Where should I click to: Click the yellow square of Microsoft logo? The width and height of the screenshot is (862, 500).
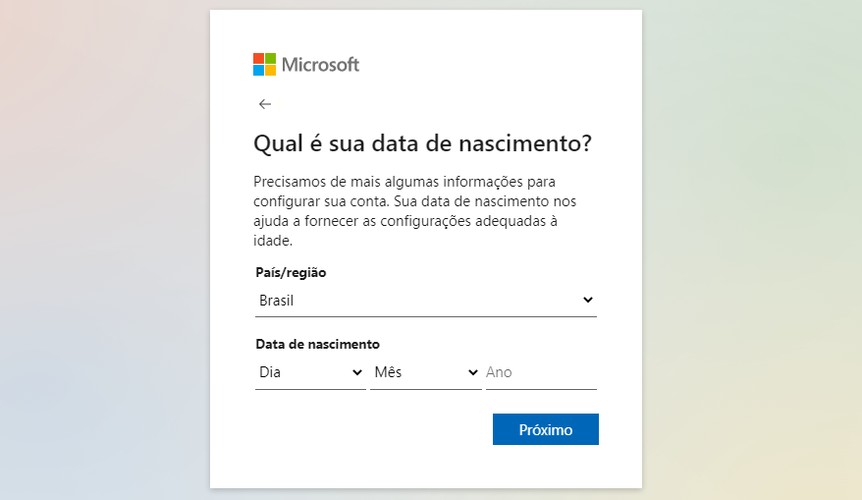[270, 70]
